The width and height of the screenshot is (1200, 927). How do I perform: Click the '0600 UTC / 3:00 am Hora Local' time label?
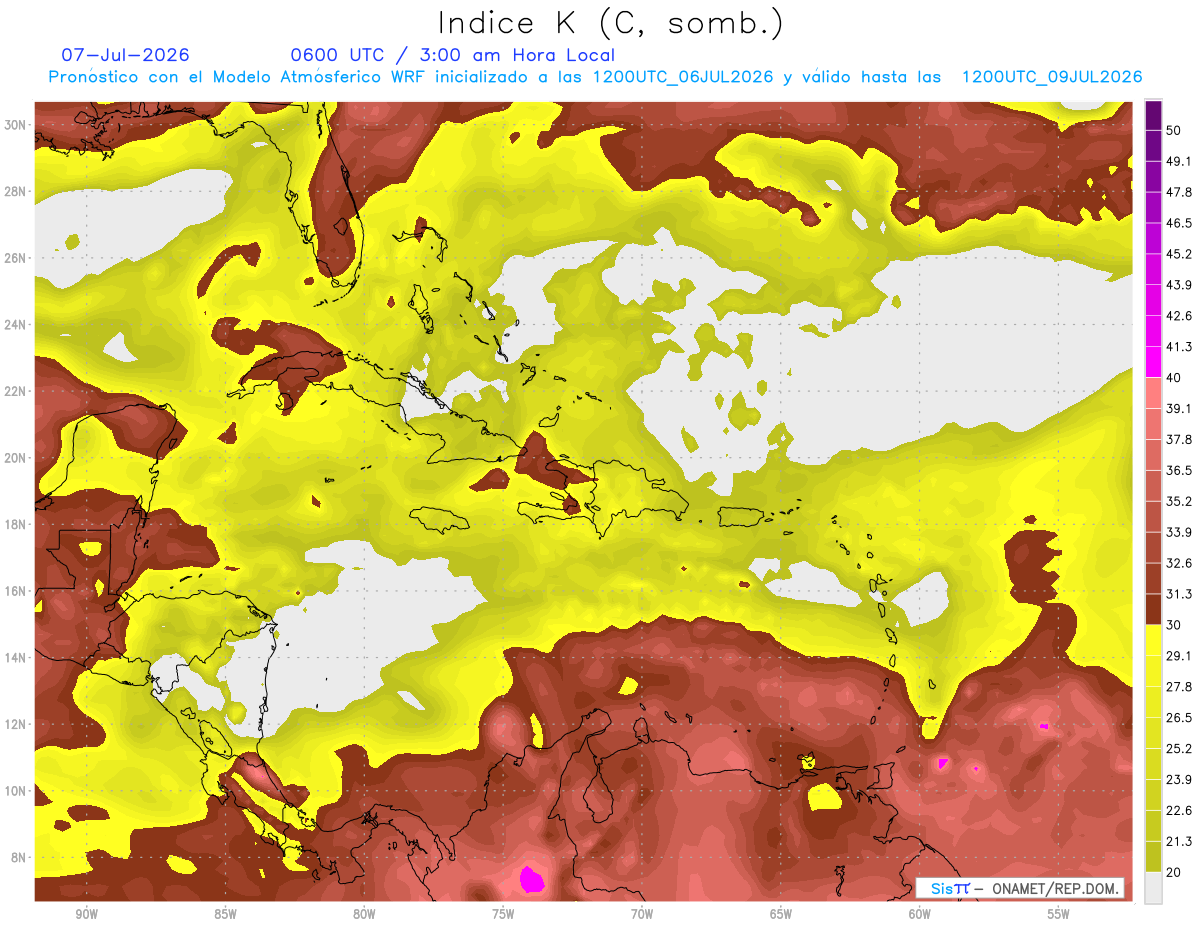[452, 55]
